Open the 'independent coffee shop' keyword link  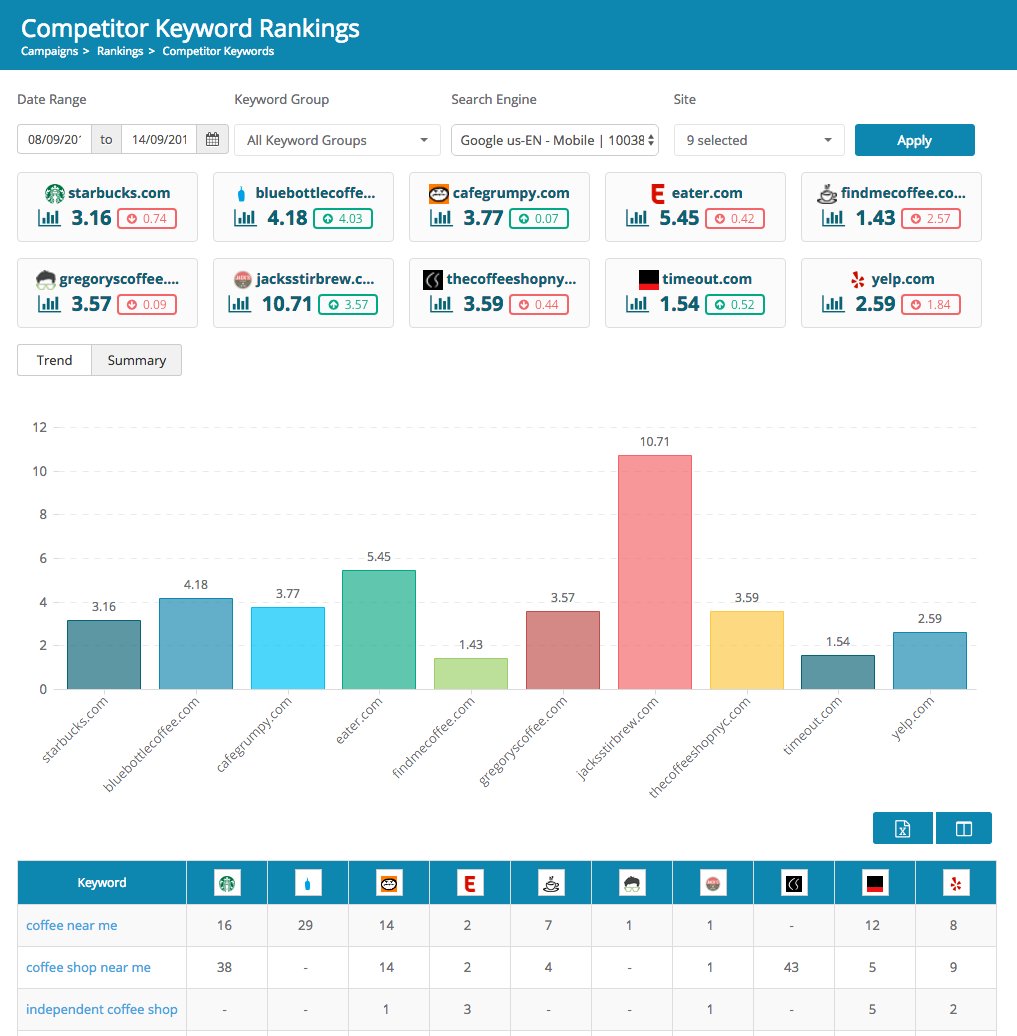[x=102, y=1009]
